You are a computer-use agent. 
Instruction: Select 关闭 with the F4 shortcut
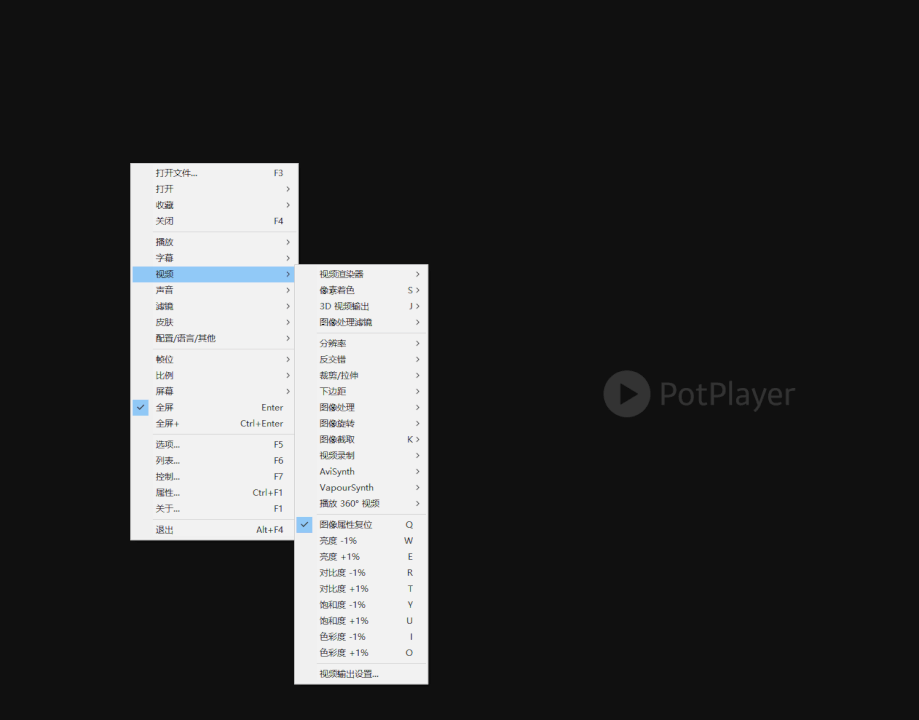pyautogui.click(x=215, y=221)
